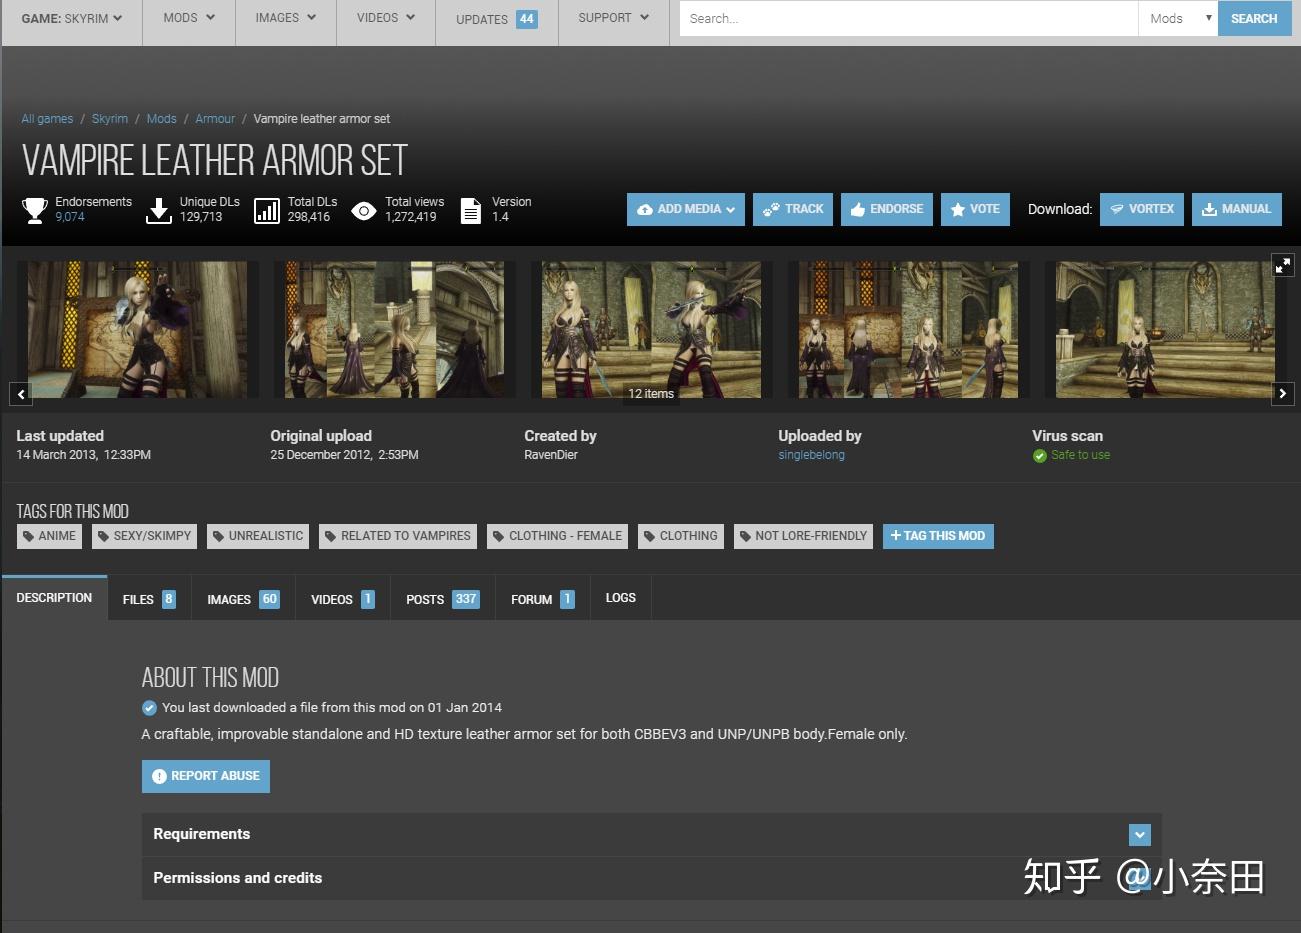
Task: Select the RELATED TO VAMPIRES tag
Action: coord(398,536)
